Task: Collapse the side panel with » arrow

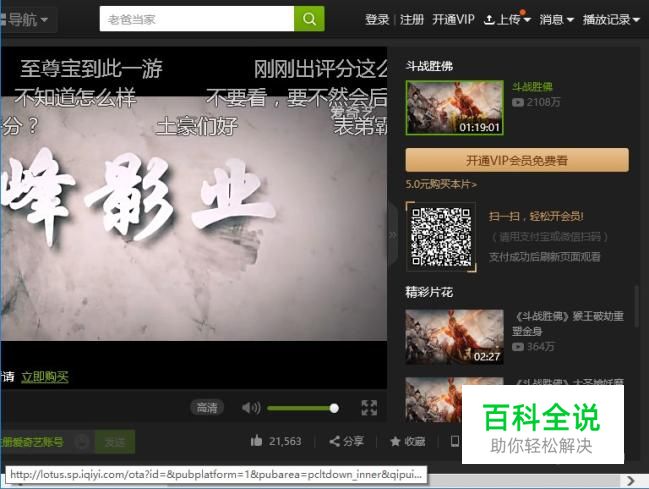Action: pos(392,235)
